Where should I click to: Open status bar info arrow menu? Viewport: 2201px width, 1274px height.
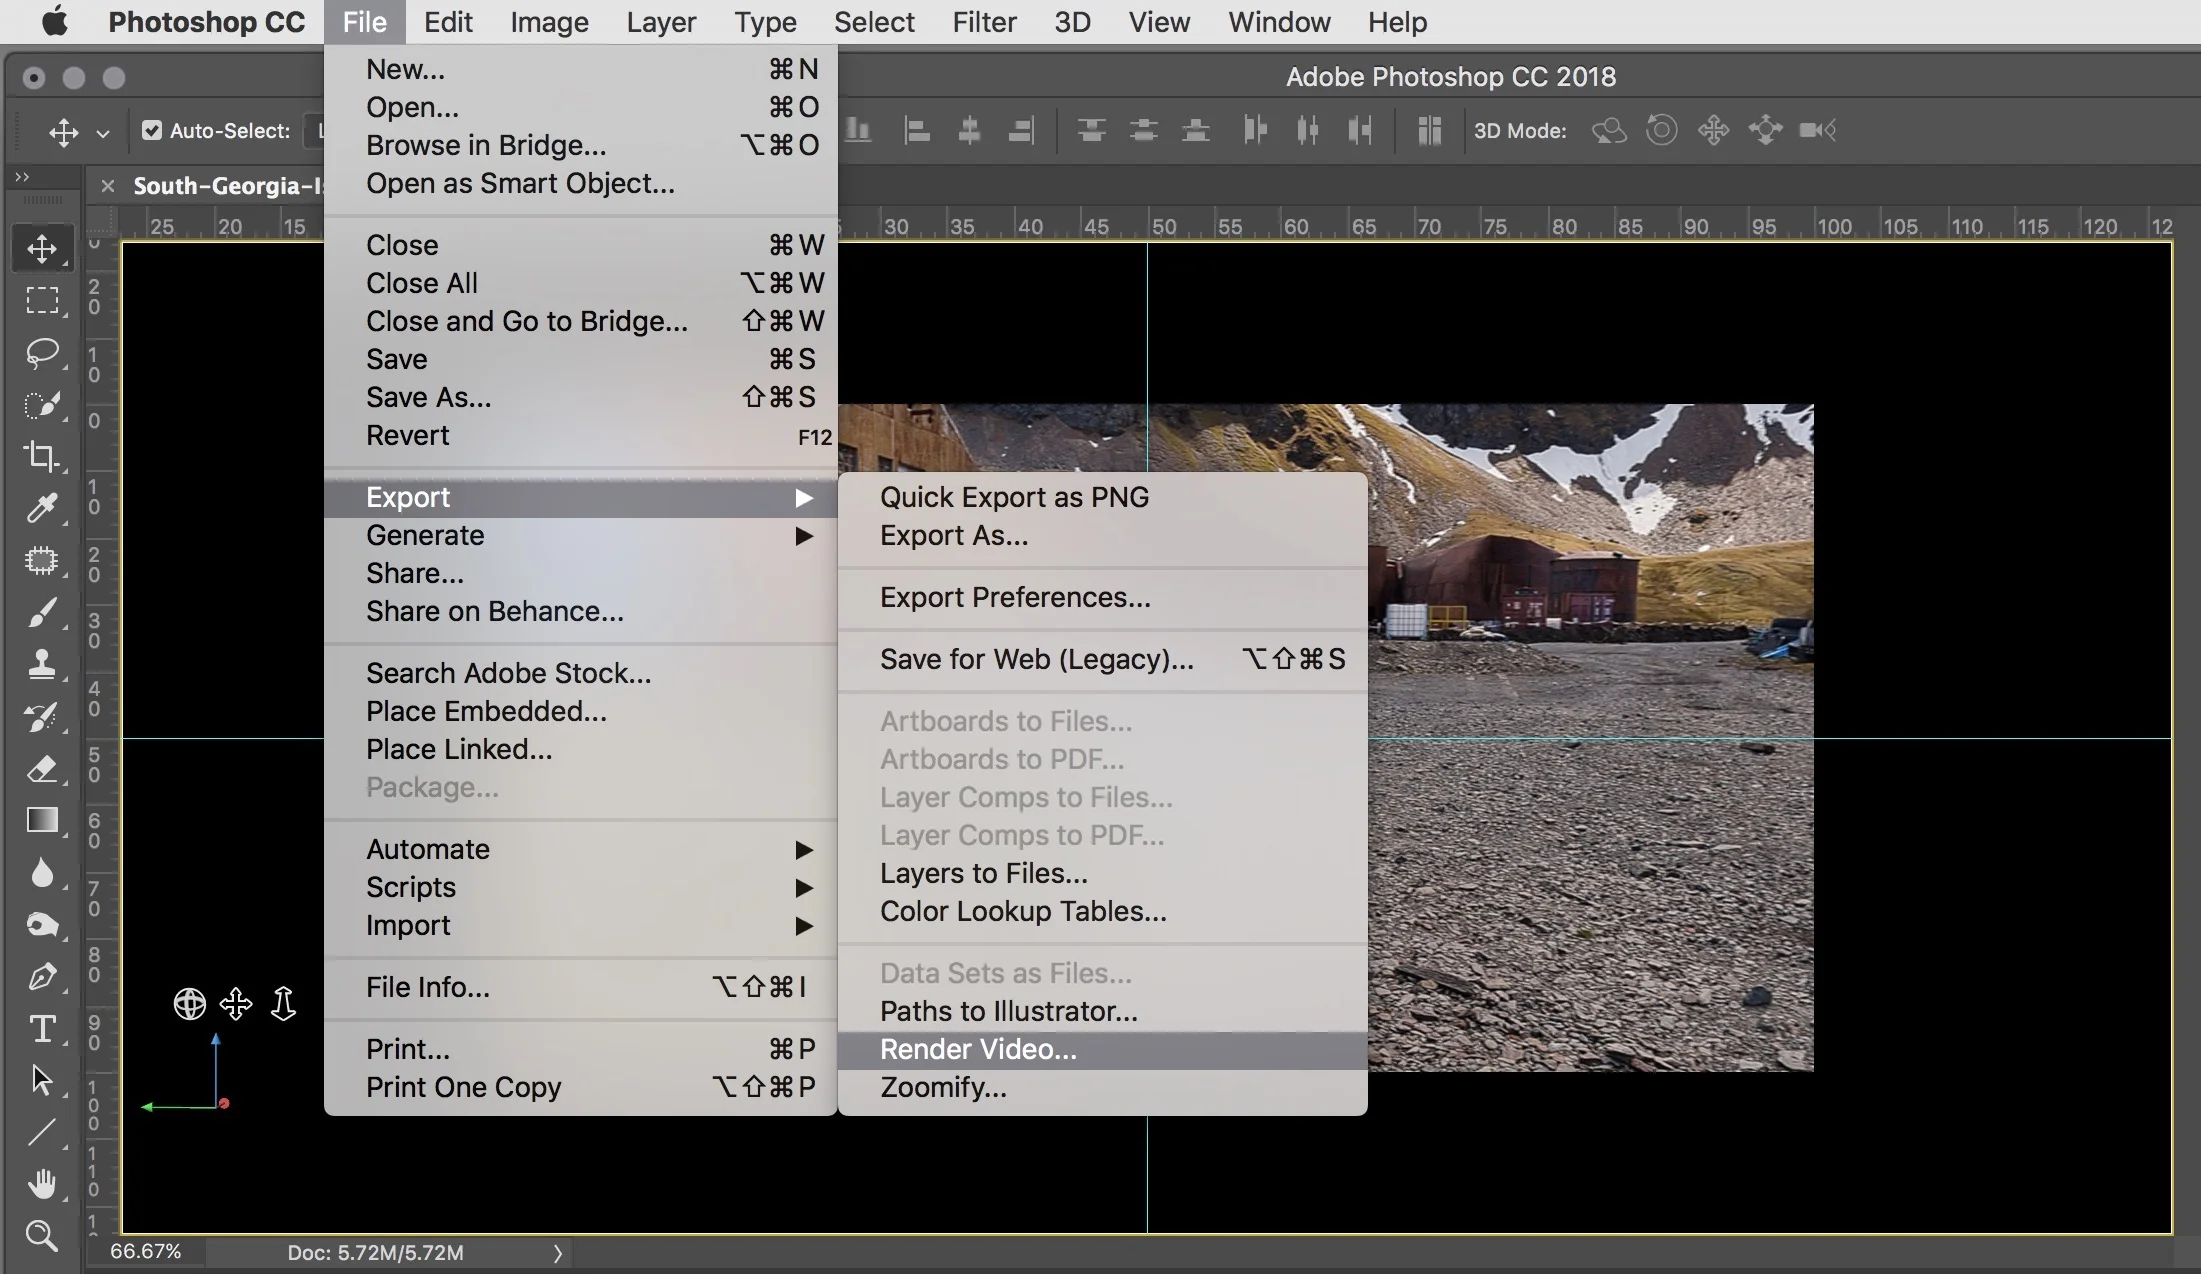pyautogui.click(x=558, y=1253)
